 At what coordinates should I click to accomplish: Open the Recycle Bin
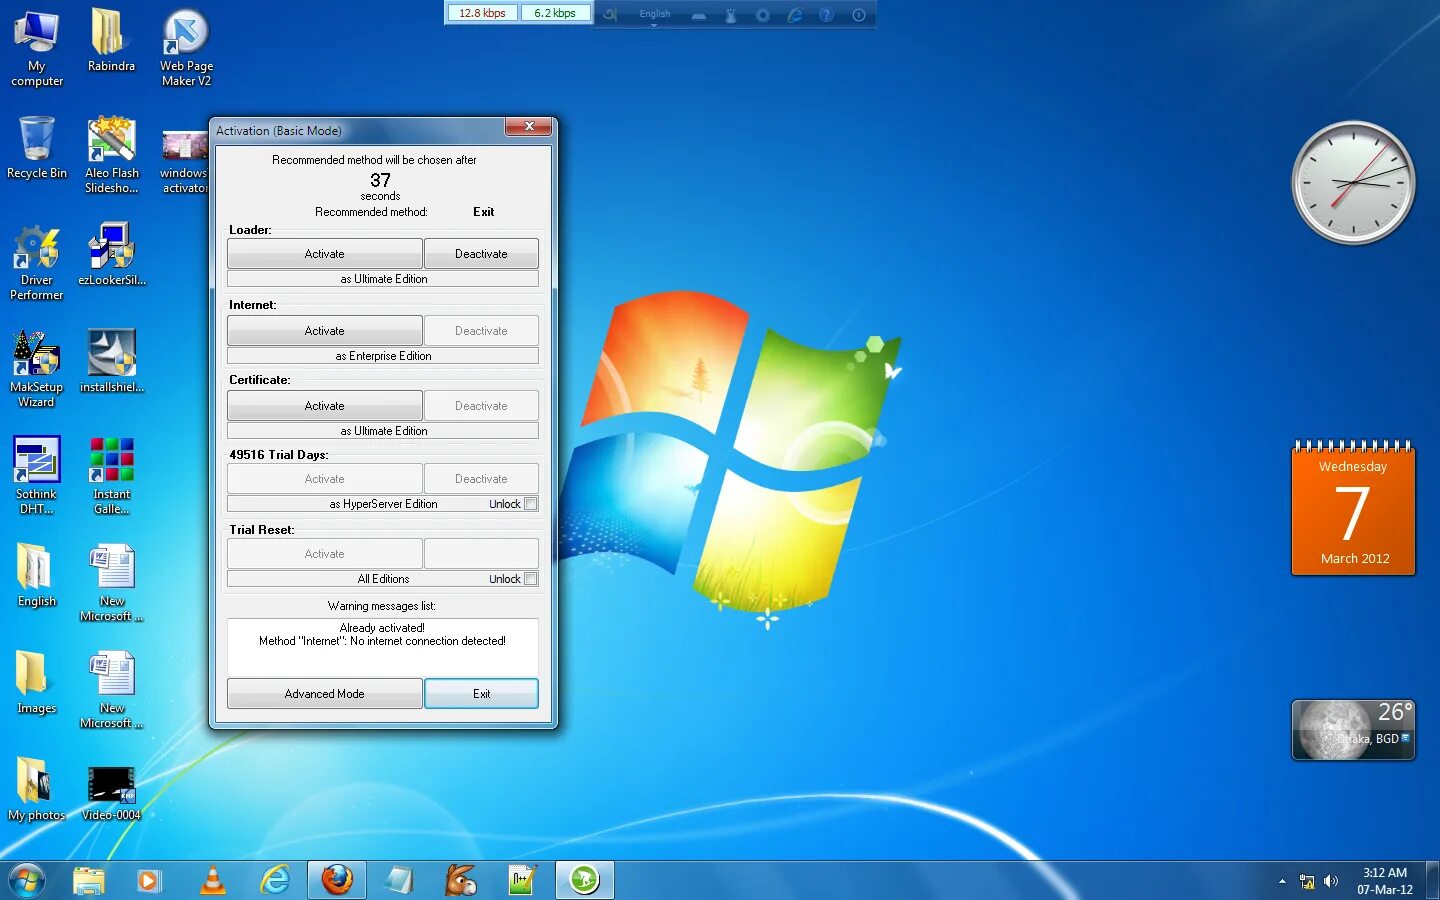point(37,148)
